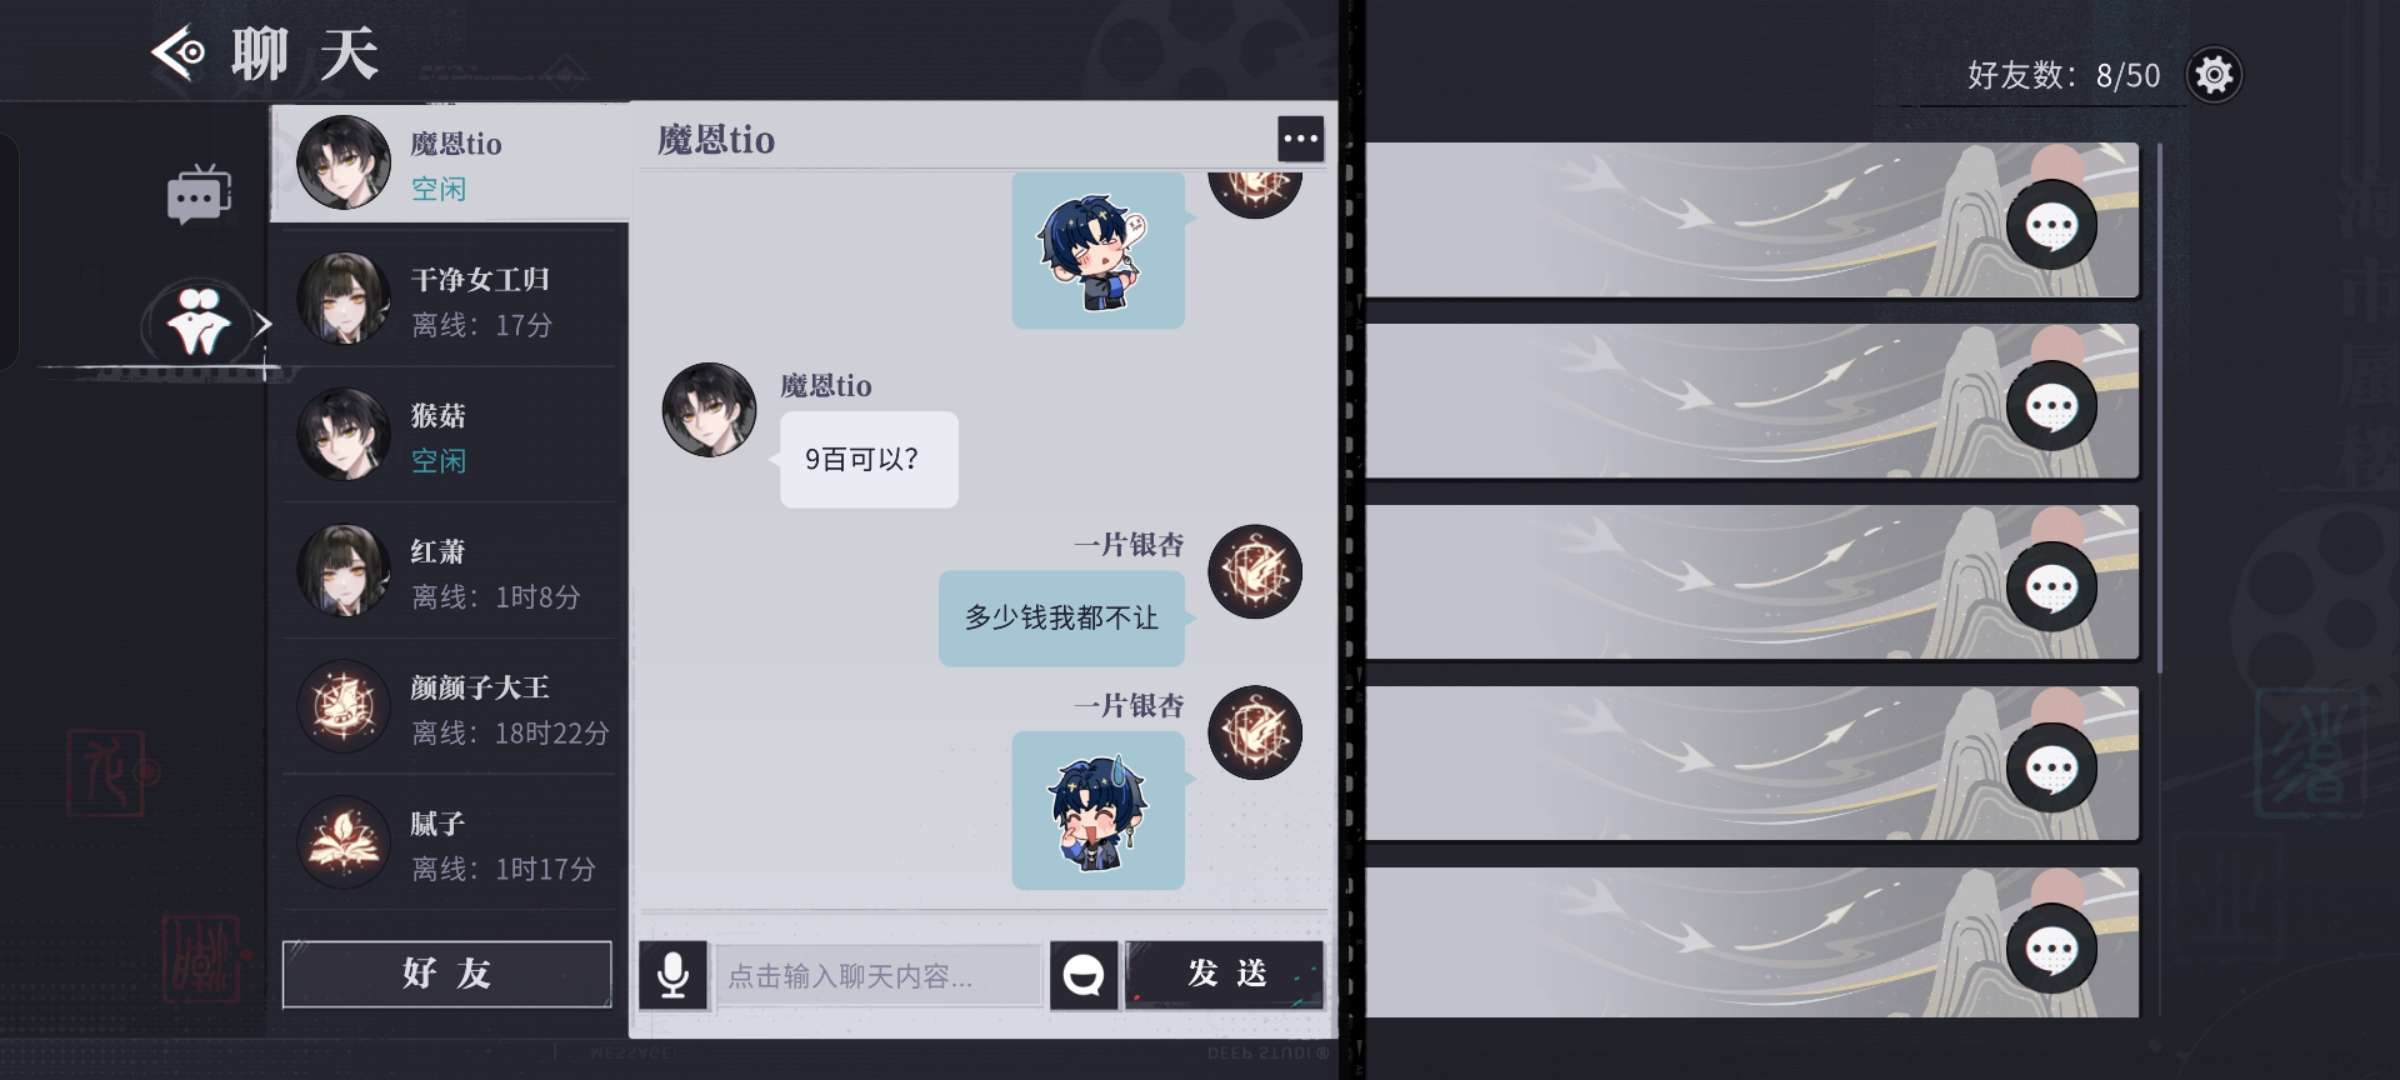
Task: Select 腻子 in the friend list
Action: 449,844
